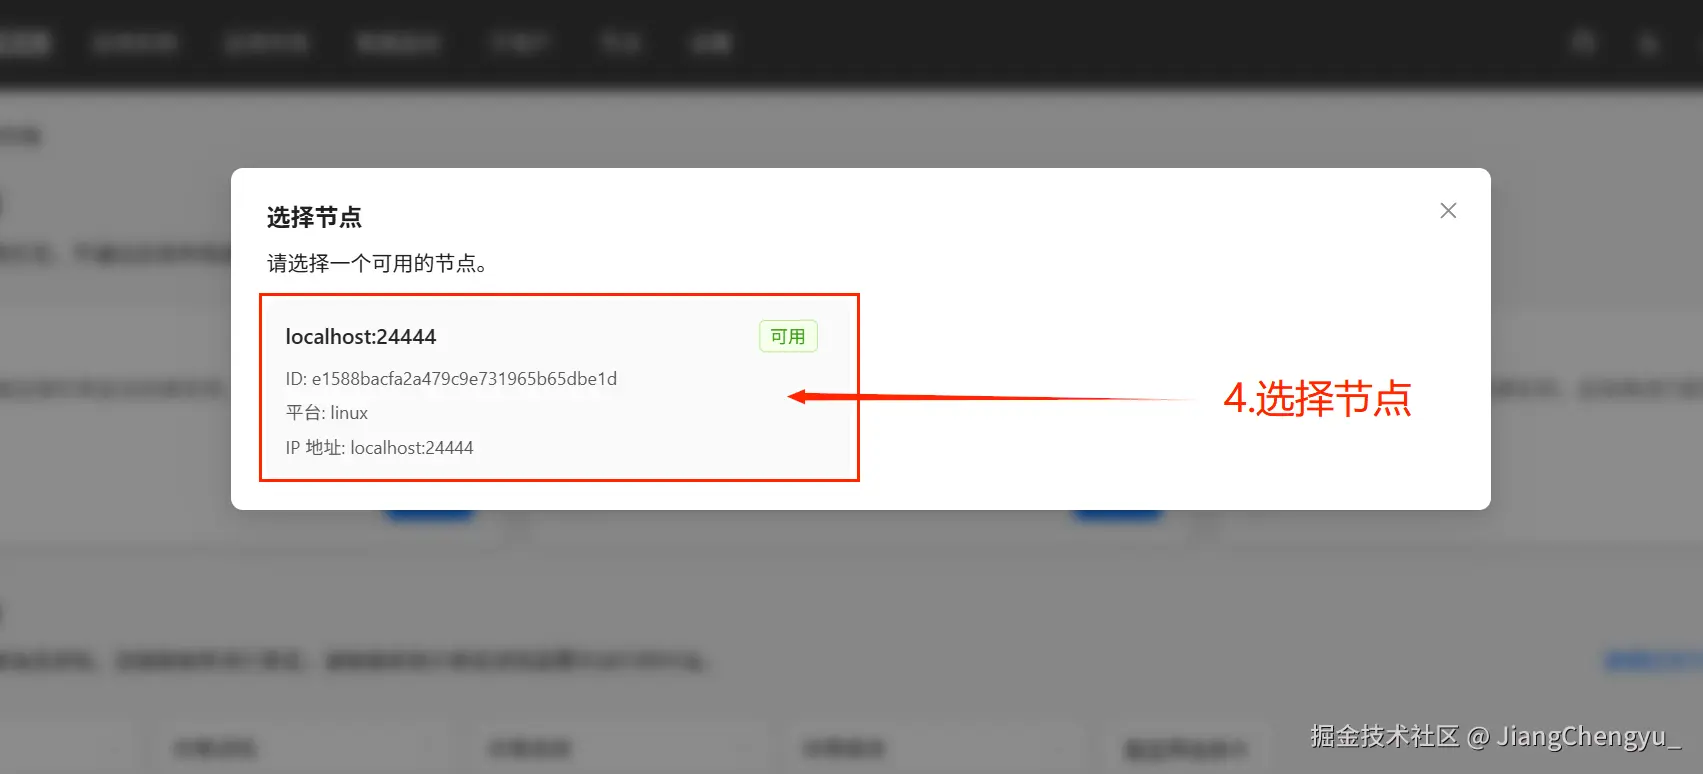The width and height of the screenshot is (1703, 774).
Task: Click the green 可用 status badge
Action: 788,337
